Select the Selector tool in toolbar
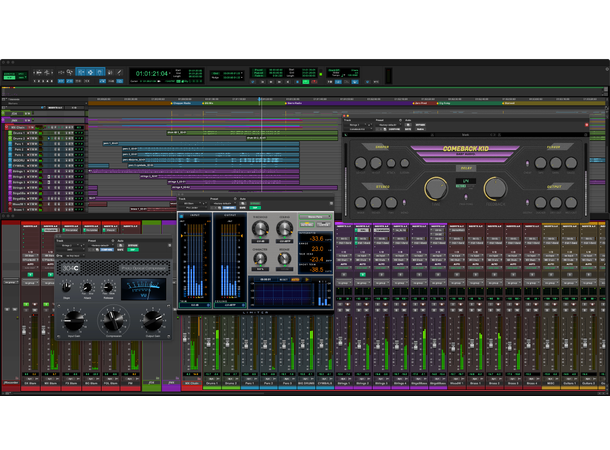The height and width of the screenshot is (450, 610). coord(90,72)
